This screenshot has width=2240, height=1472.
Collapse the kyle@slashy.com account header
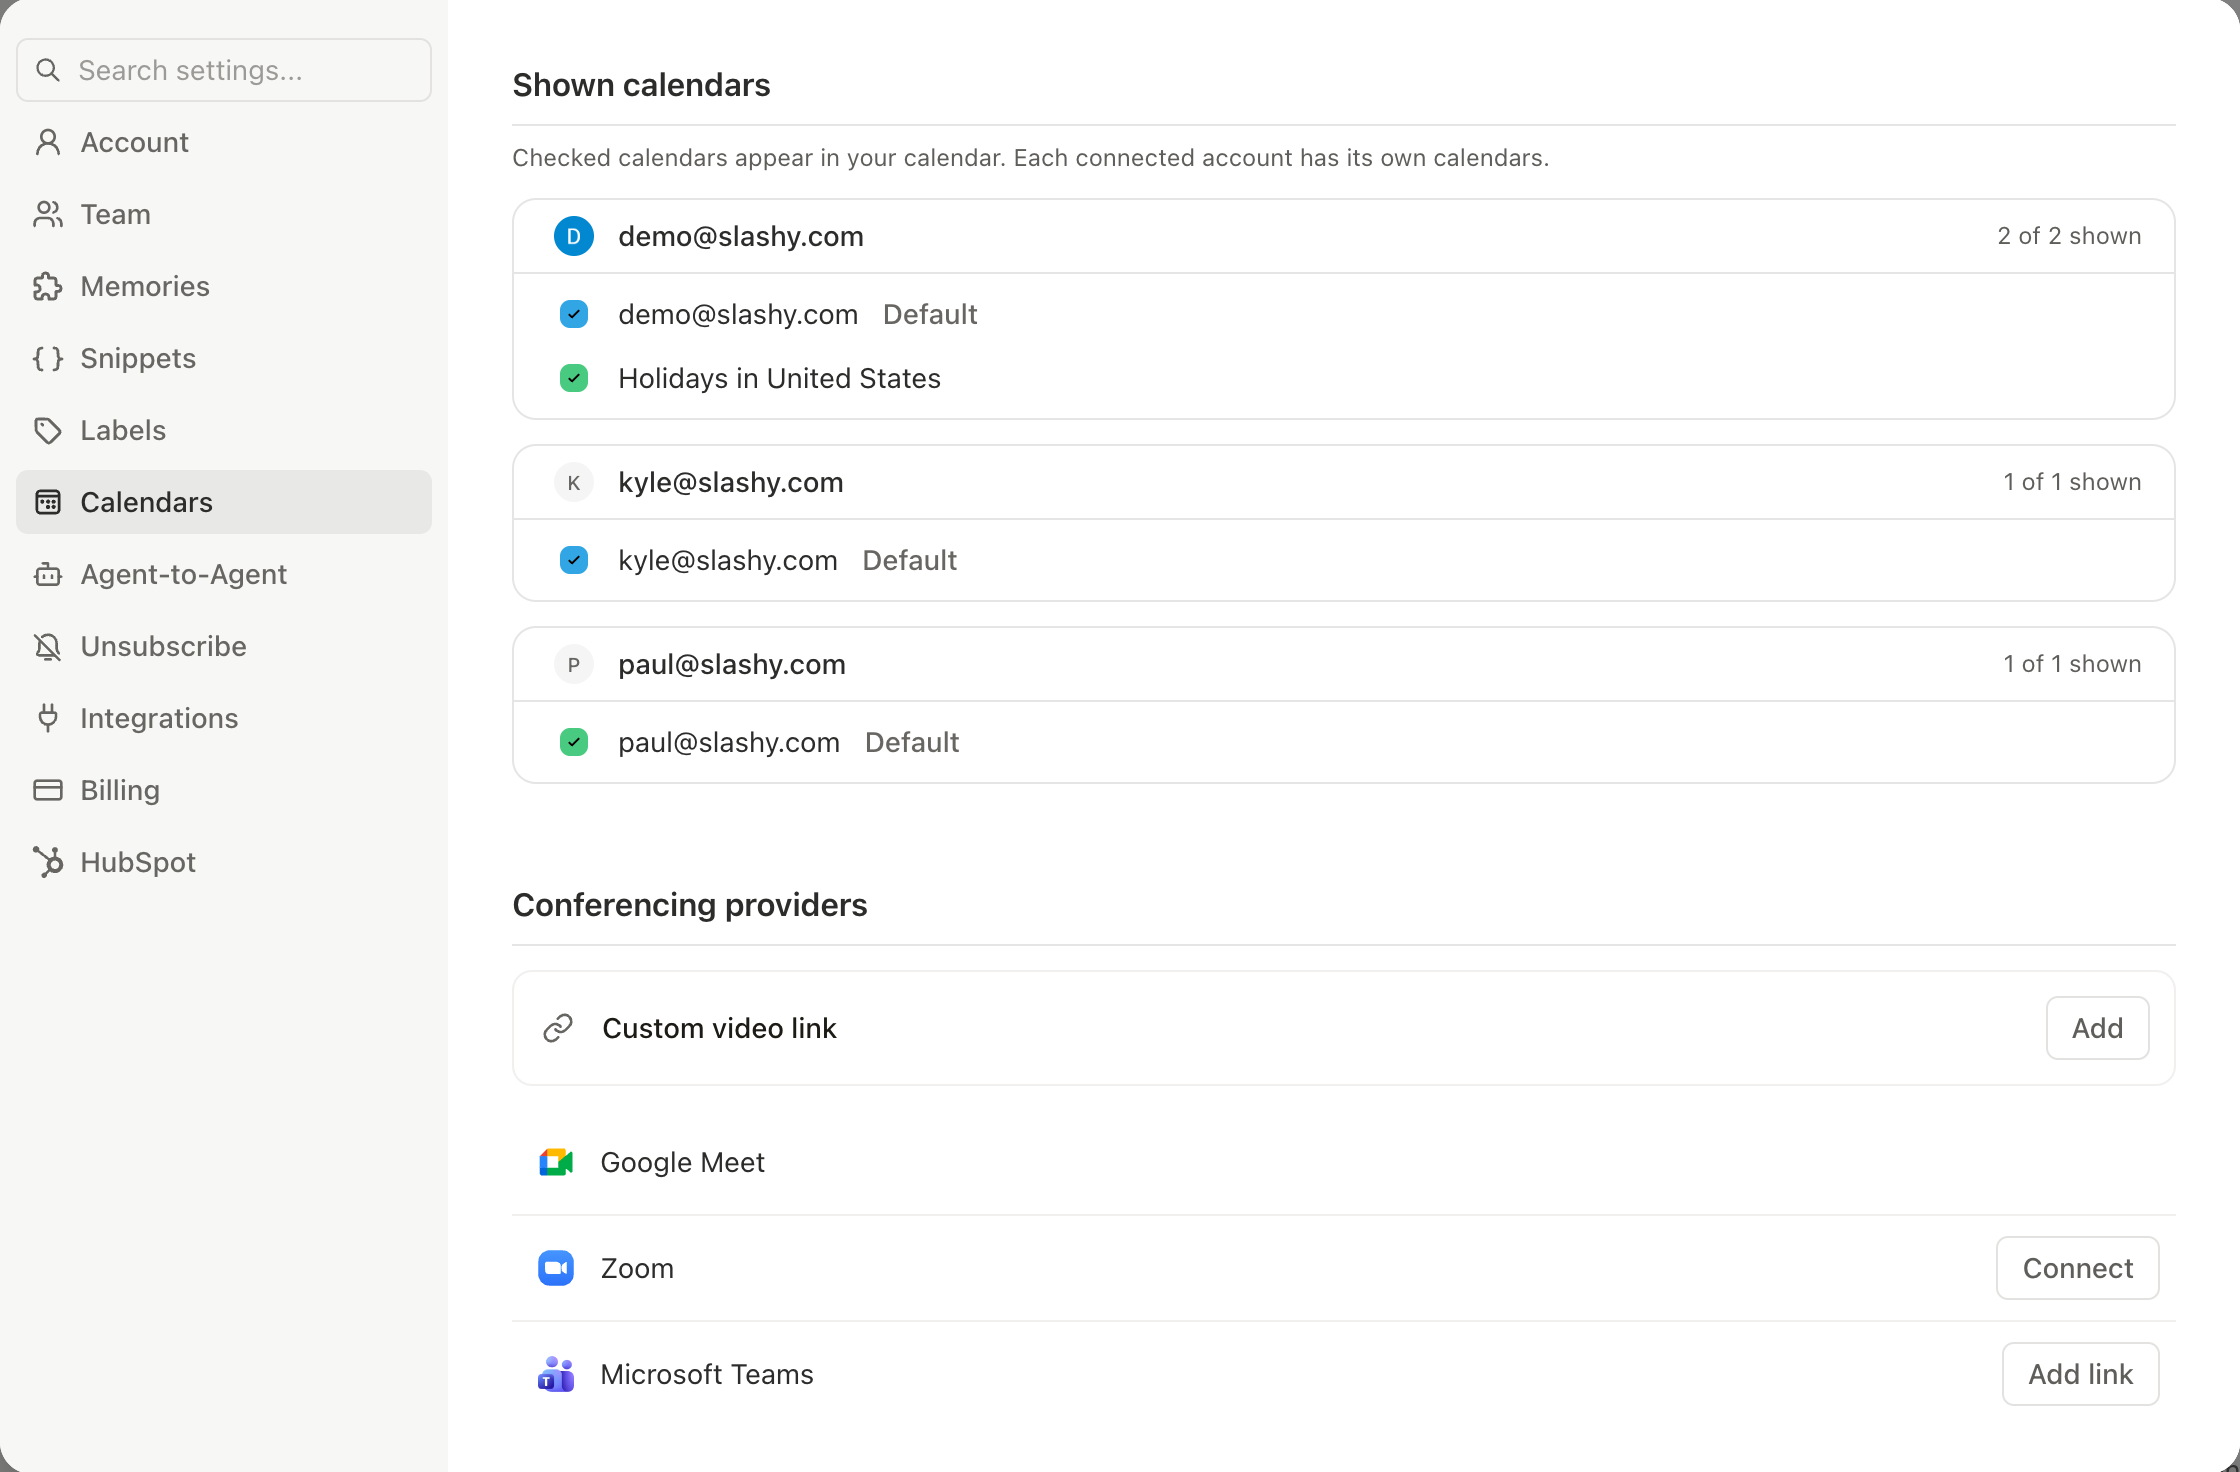(1343, 482)
